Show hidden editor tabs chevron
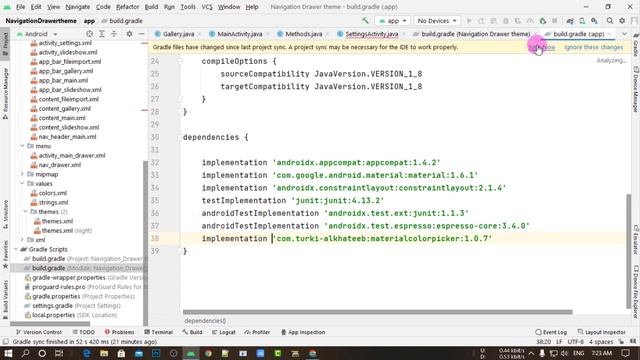The image size is (640, 360). pyautogui.click(x=624, y=34)
